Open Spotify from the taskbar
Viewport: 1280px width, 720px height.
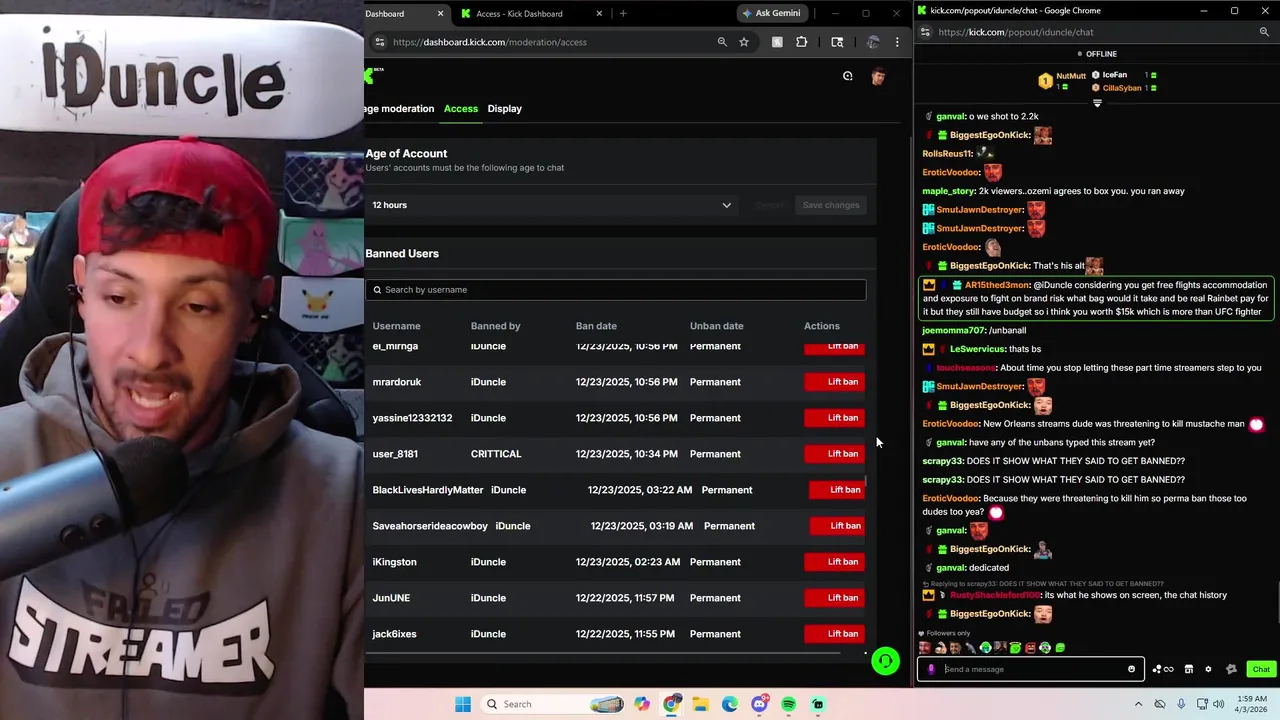tap(789, 704)
